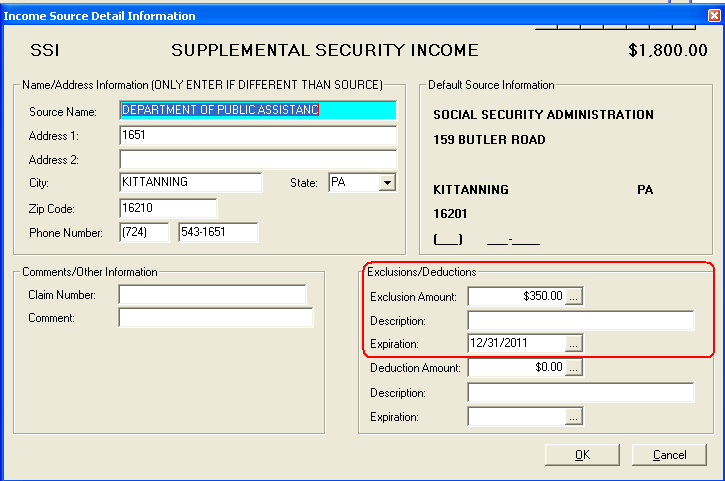Click the City field containing KITTANNING
725x481 pixels.
pyautogui.click(x=189, y=183)
